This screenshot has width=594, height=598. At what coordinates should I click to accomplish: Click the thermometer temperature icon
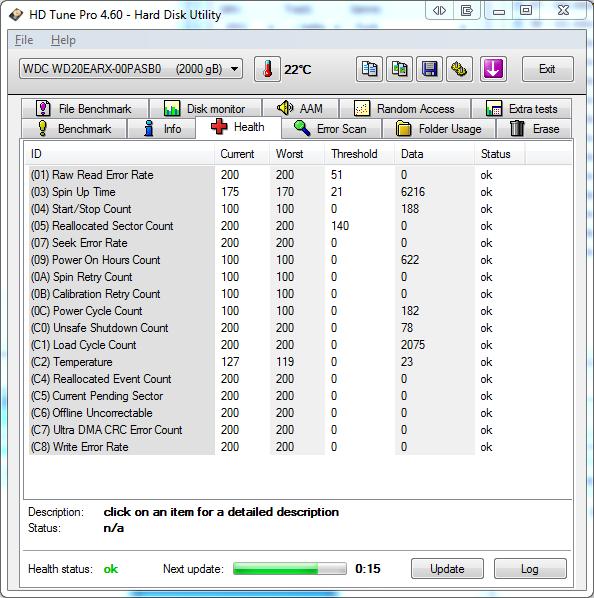267,69
